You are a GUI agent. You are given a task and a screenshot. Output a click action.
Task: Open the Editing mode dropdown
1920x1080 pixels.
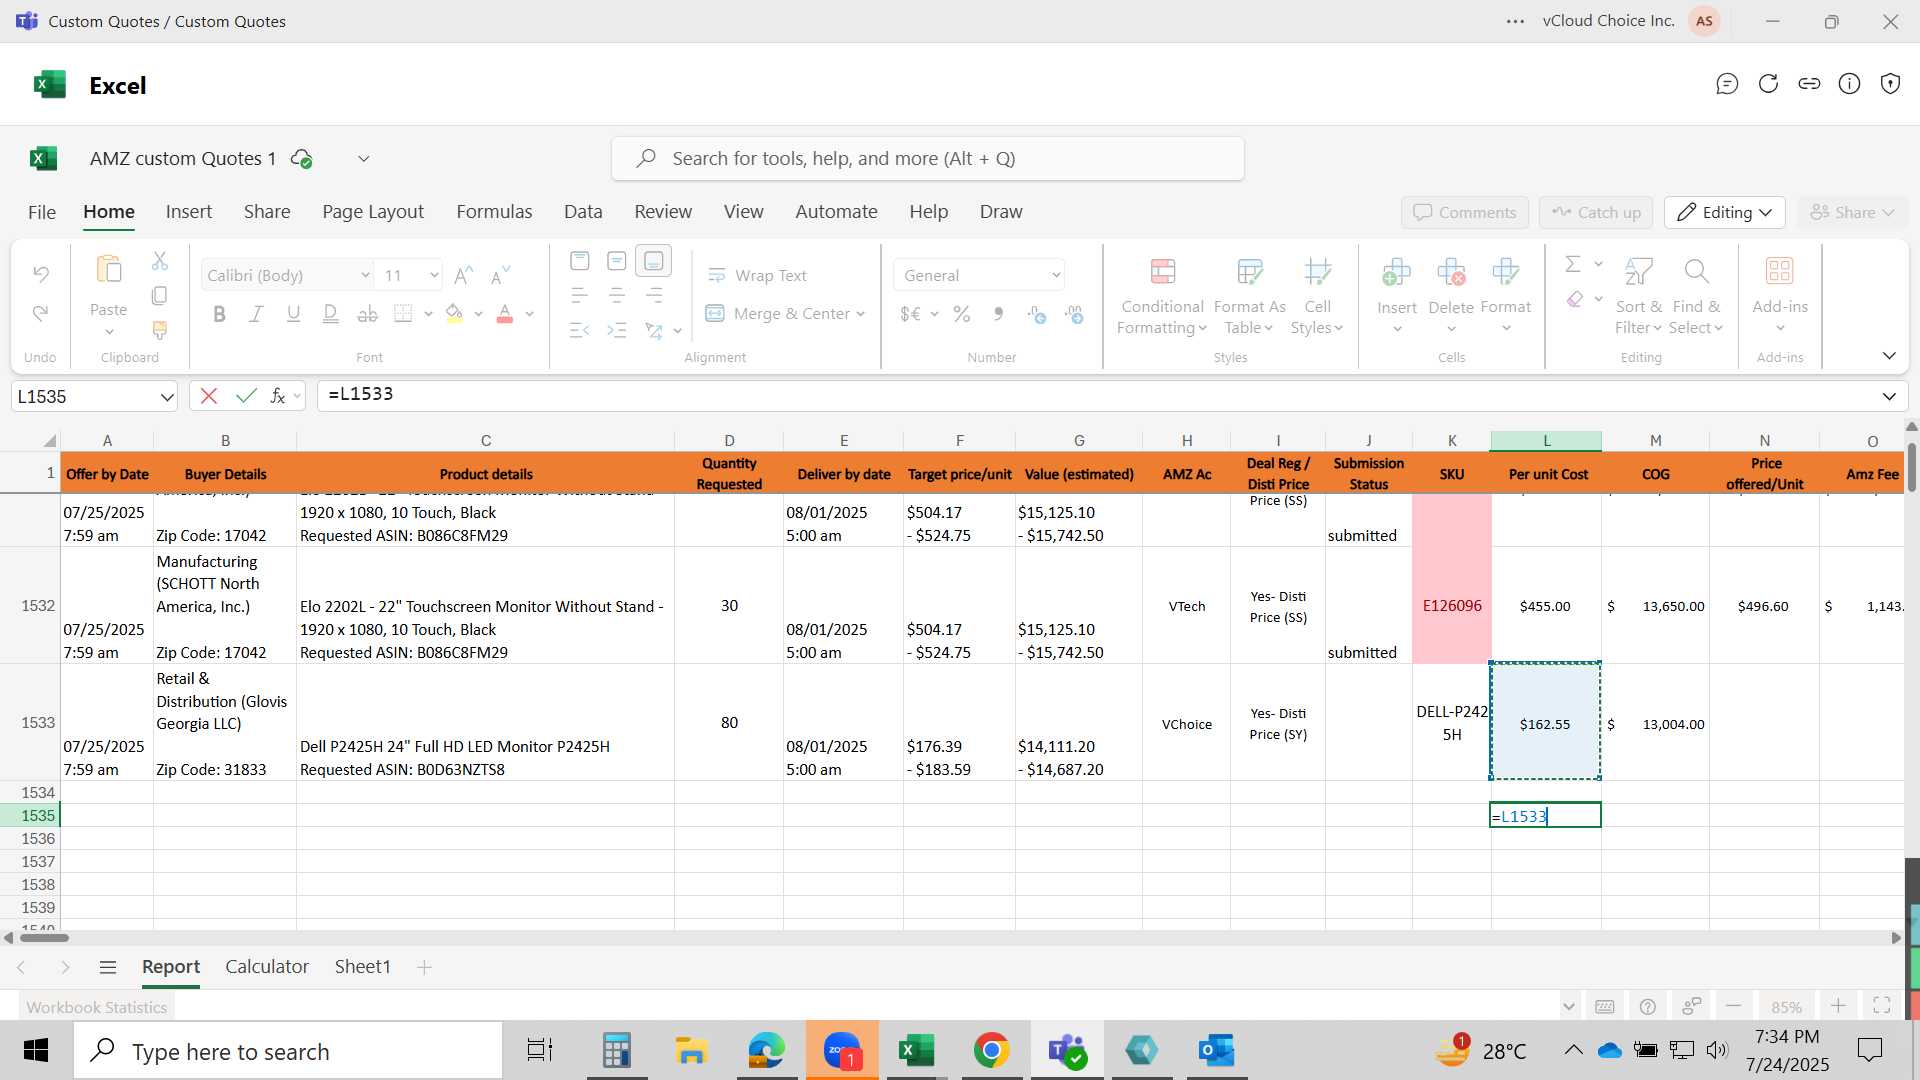tap(1725, 212)
